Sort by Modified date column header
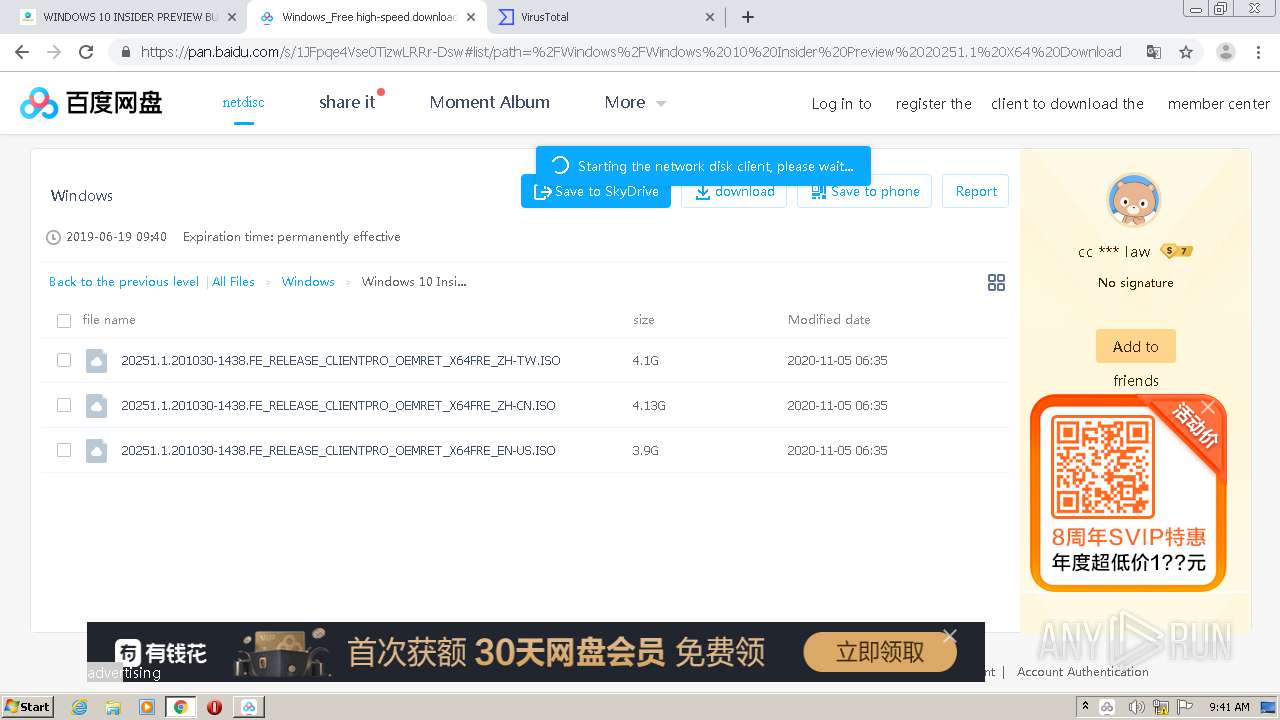Viewport: 1280px width, 720px height. tap(829, 320)
